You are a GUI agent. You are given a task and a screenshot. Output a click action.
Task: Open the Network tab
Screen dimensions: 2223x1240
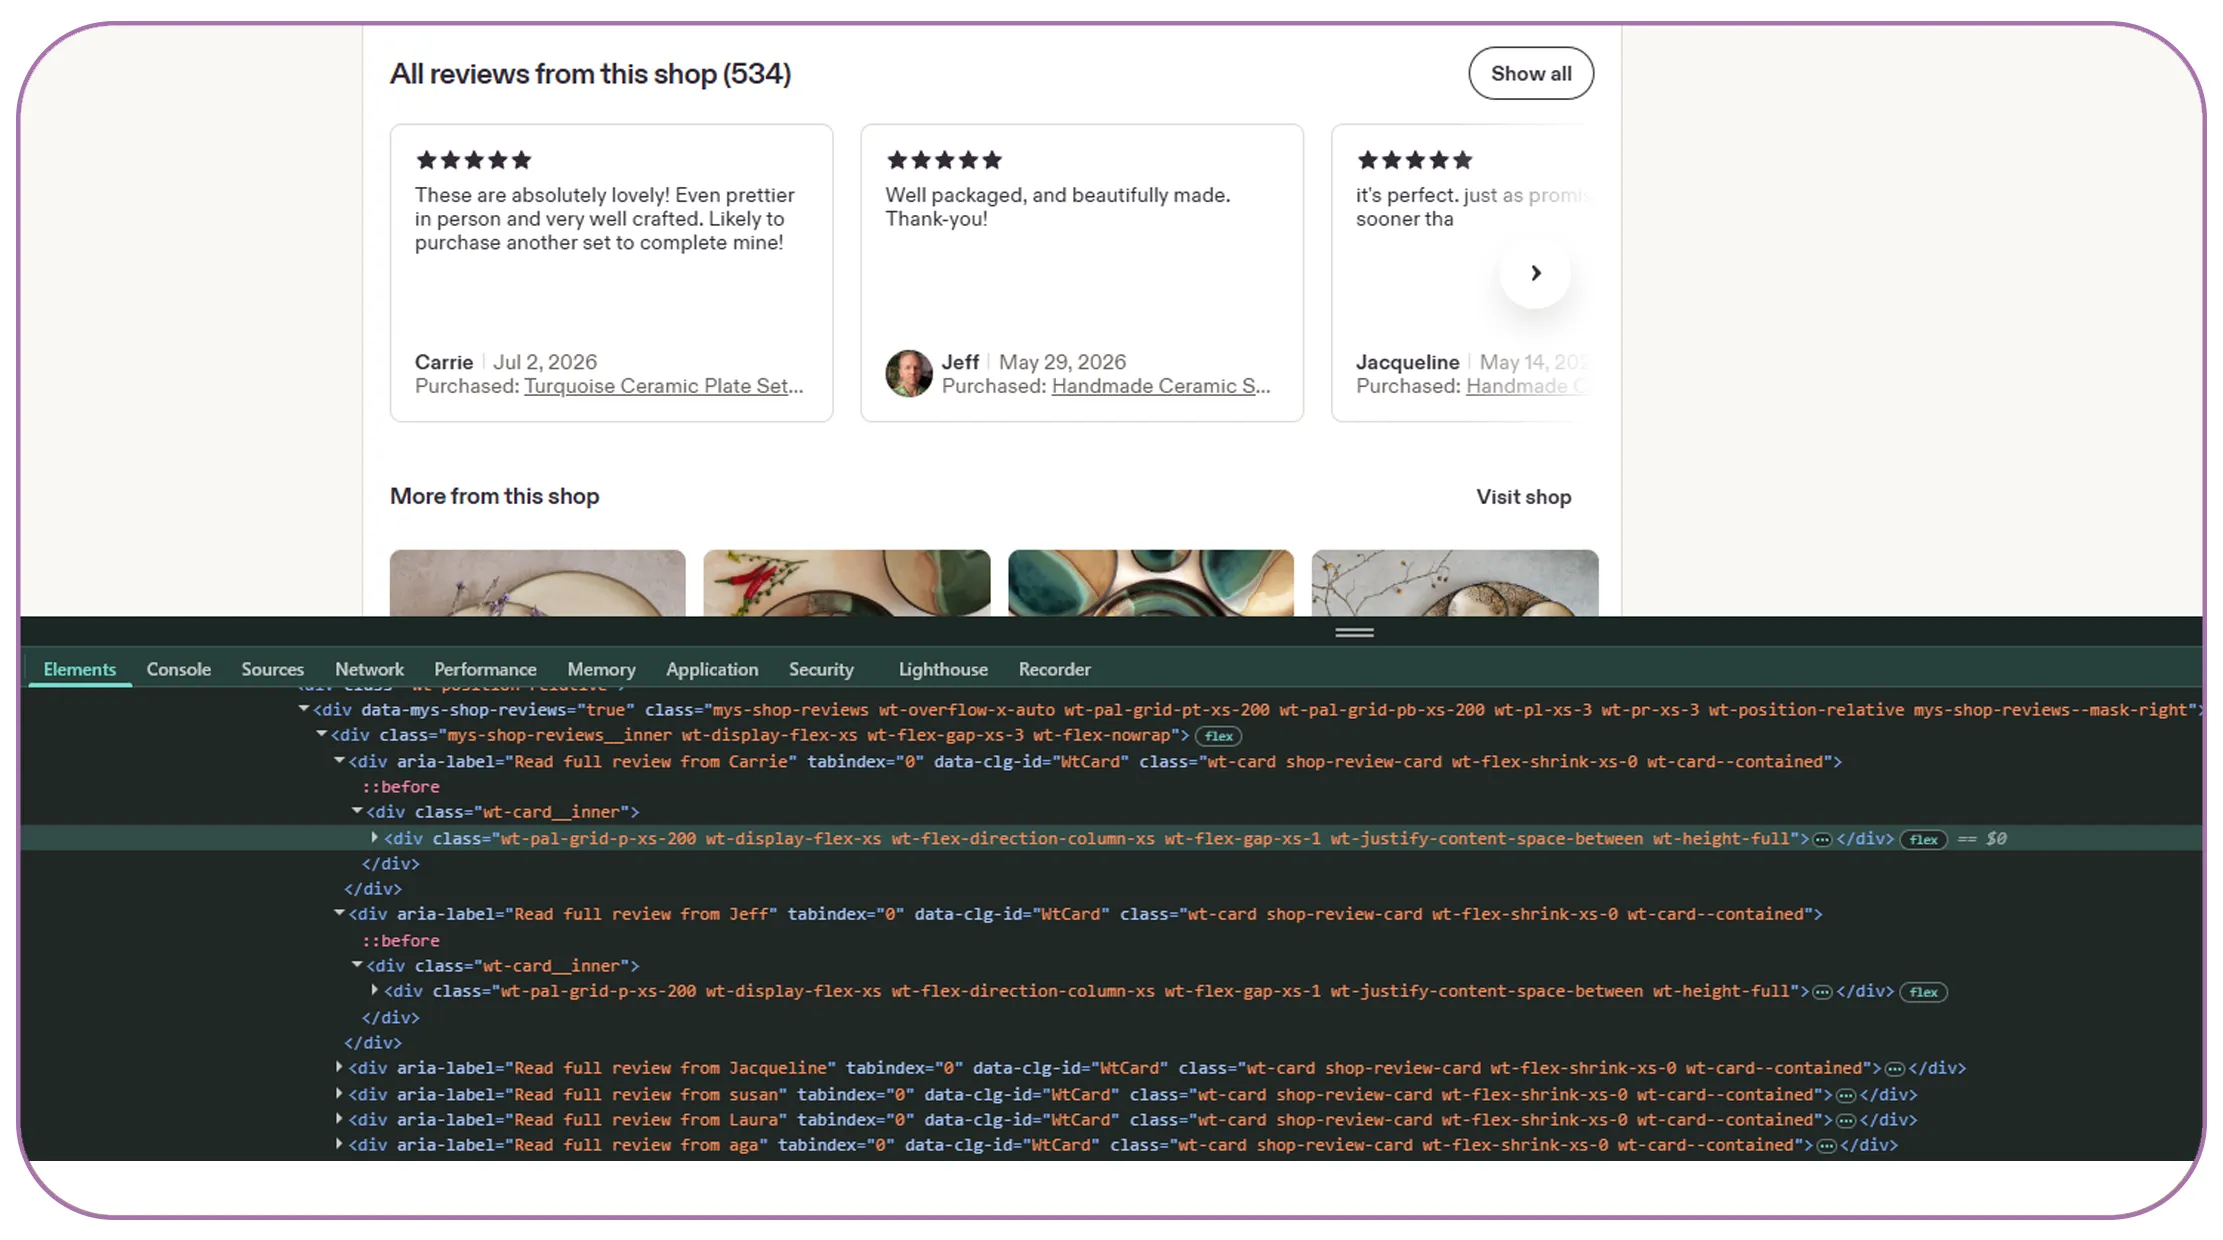click(x=369, y=669)
